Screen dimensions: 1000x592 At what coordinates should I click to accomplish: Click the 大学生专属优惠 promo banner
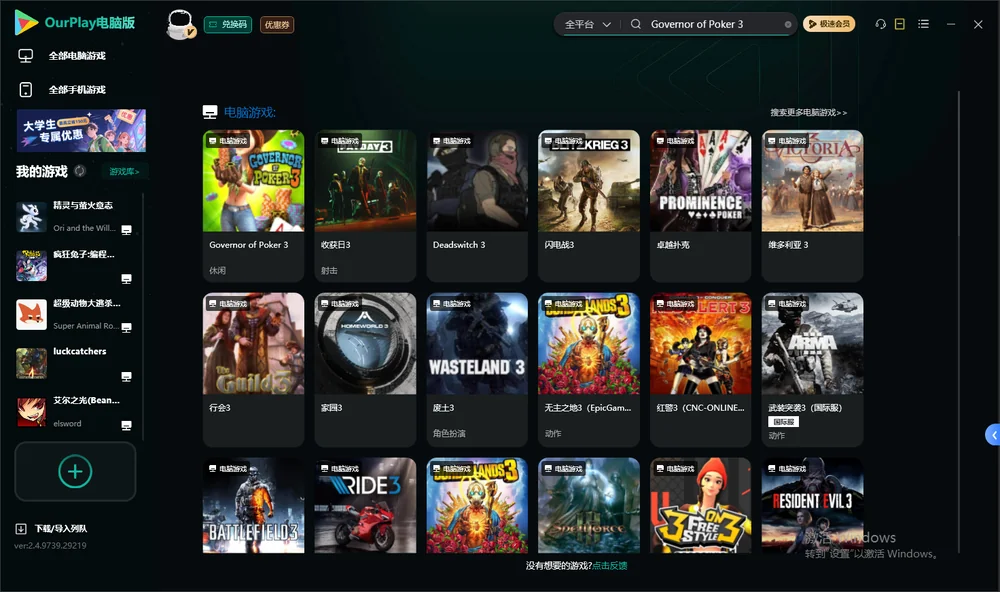click(82, 131)
